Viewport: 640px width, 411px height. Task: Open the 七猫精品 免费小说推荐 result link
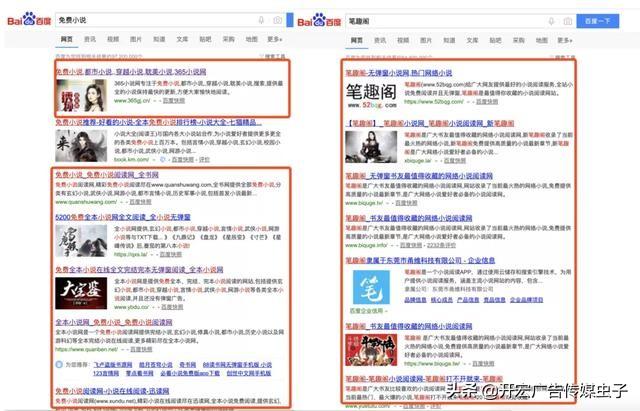158,122
